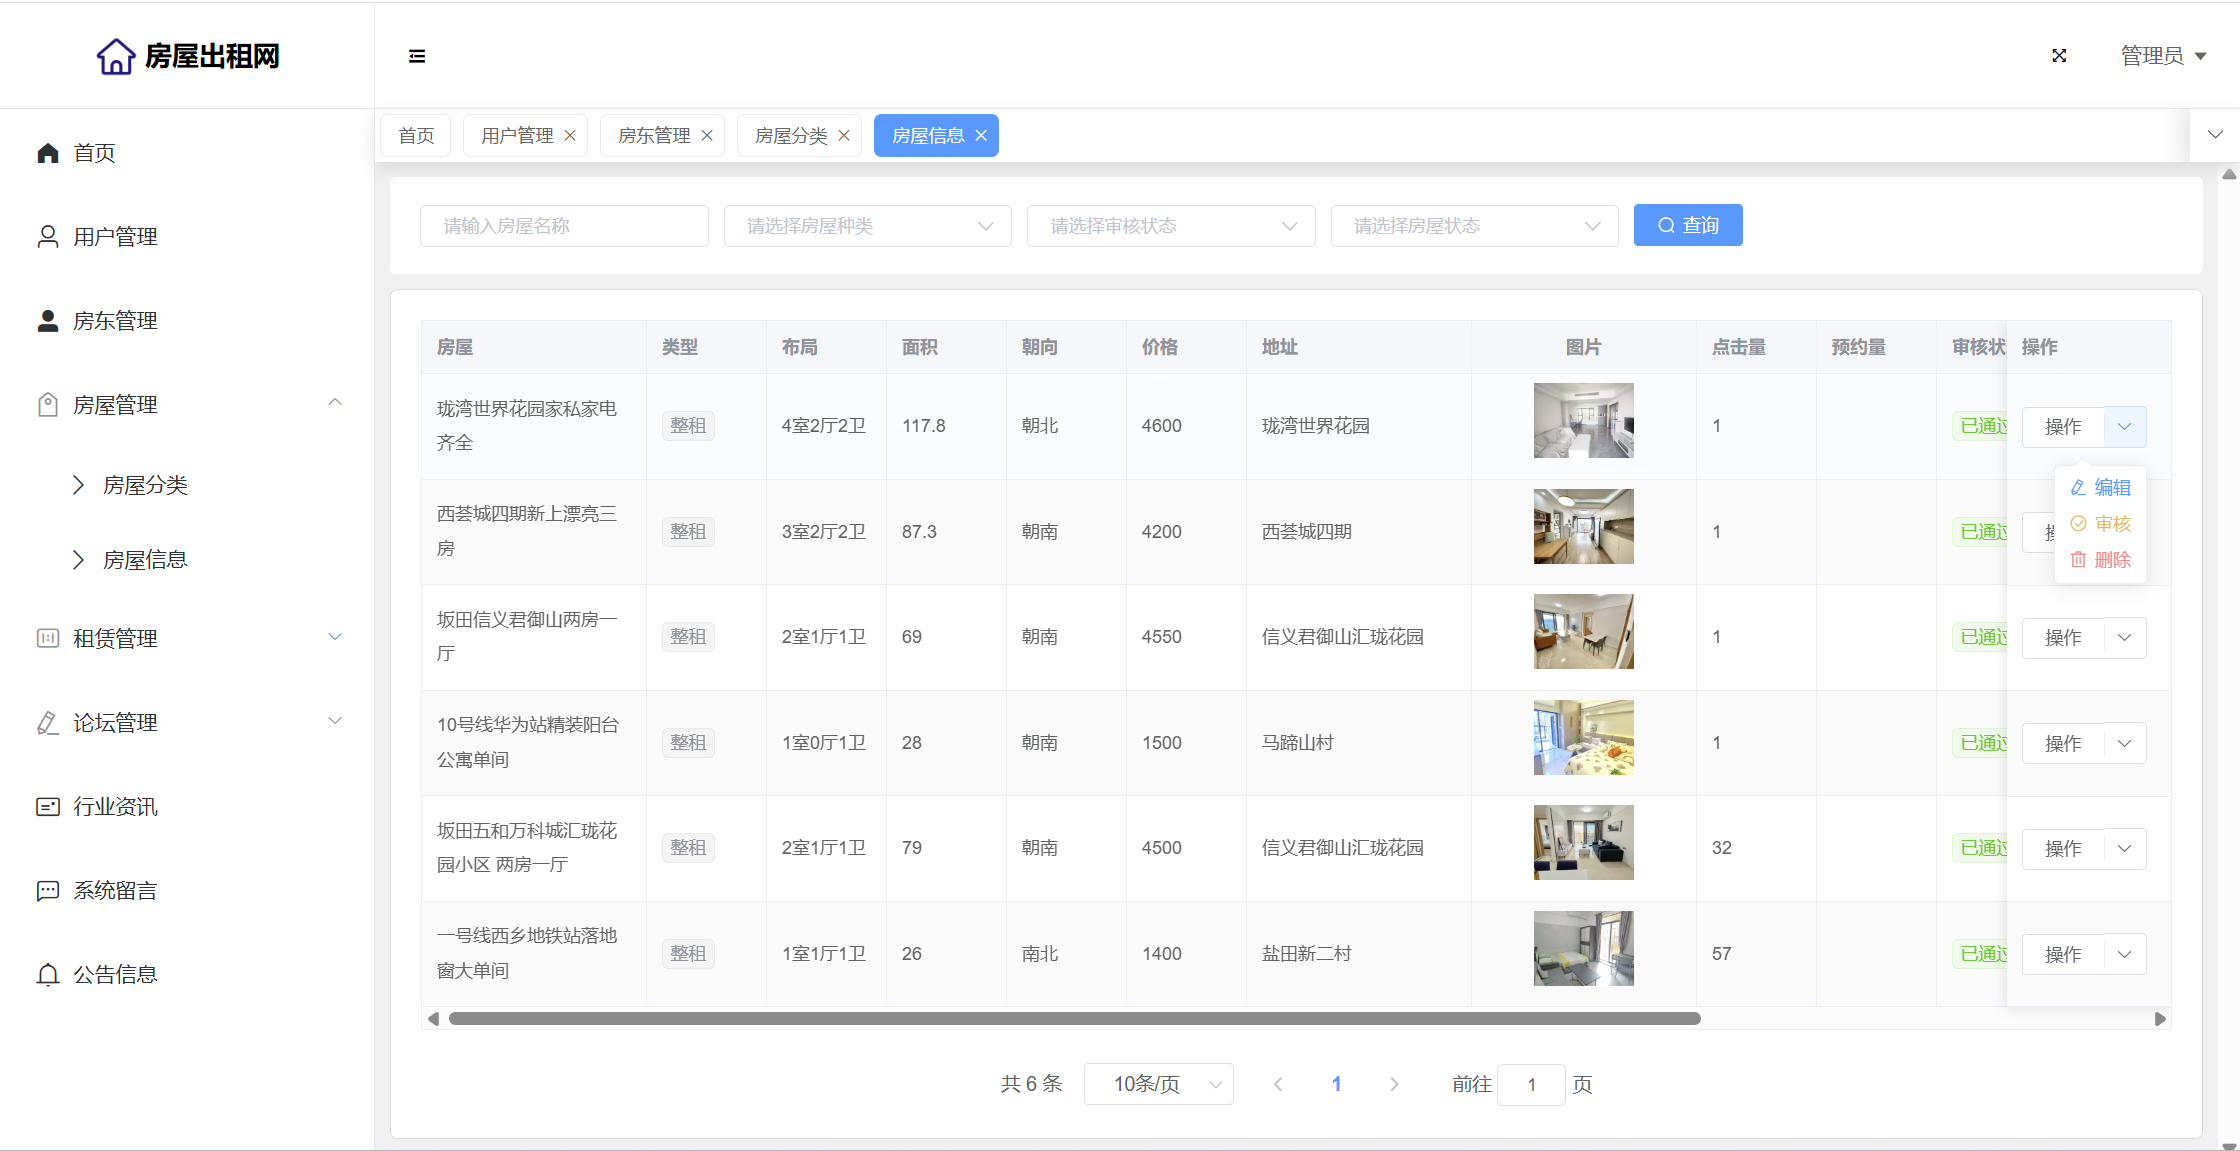Open 行业资讯 in the sidebar
Screen dimensions: 2240x1151
[115, 806]
